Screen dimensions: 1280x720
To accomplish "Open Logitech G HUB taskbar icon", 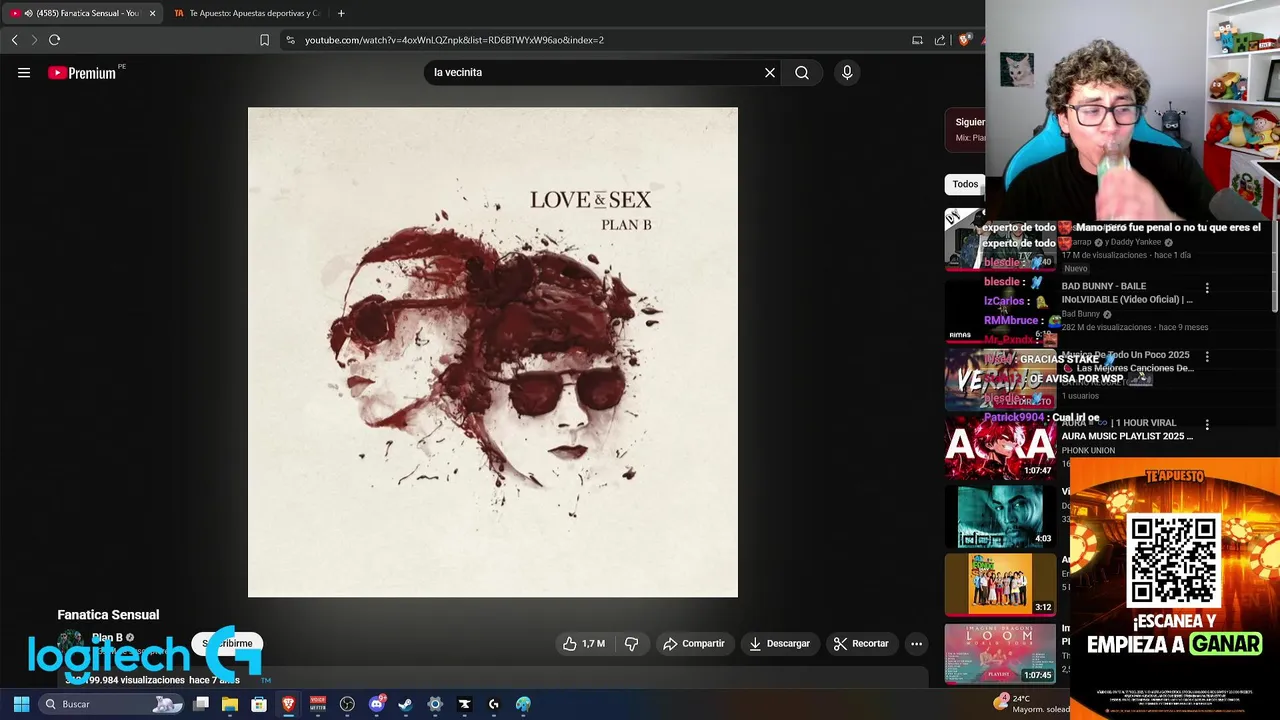I will [x=494, y=704].
